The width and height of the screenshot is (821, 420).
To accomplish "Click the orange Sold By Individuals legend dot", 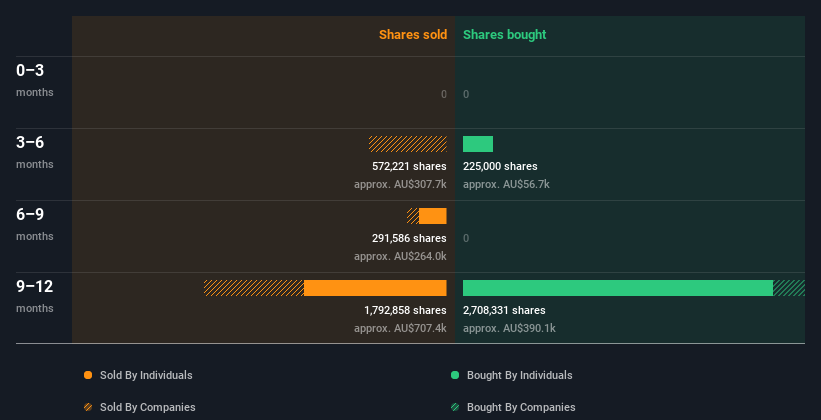I will pos(88,375).
